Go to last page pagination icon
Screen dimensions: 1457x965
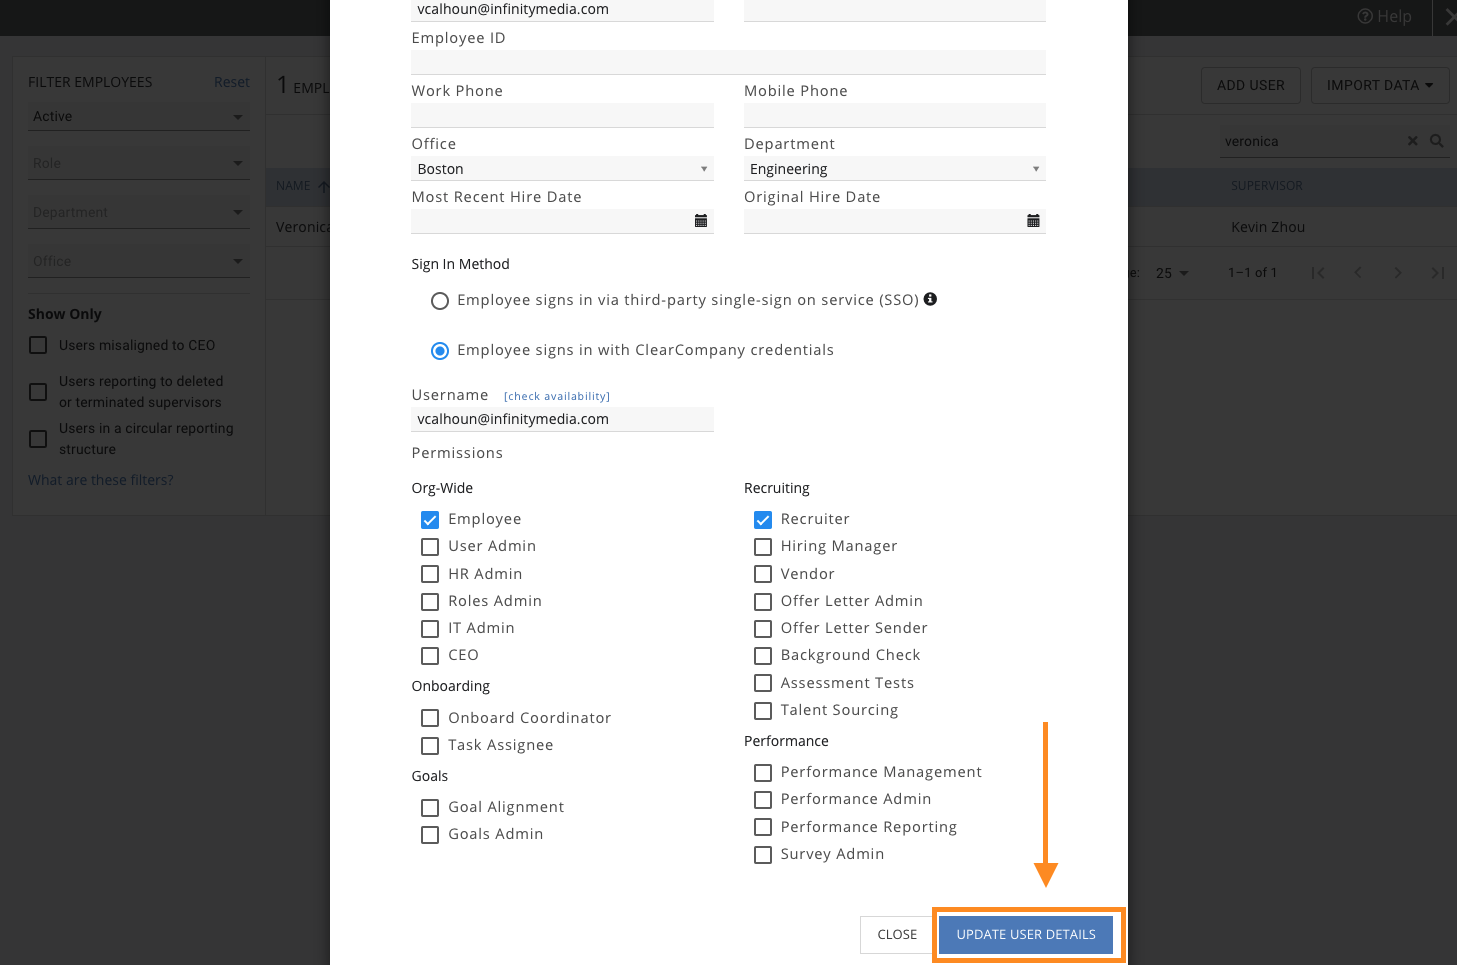coord(1437,273)
